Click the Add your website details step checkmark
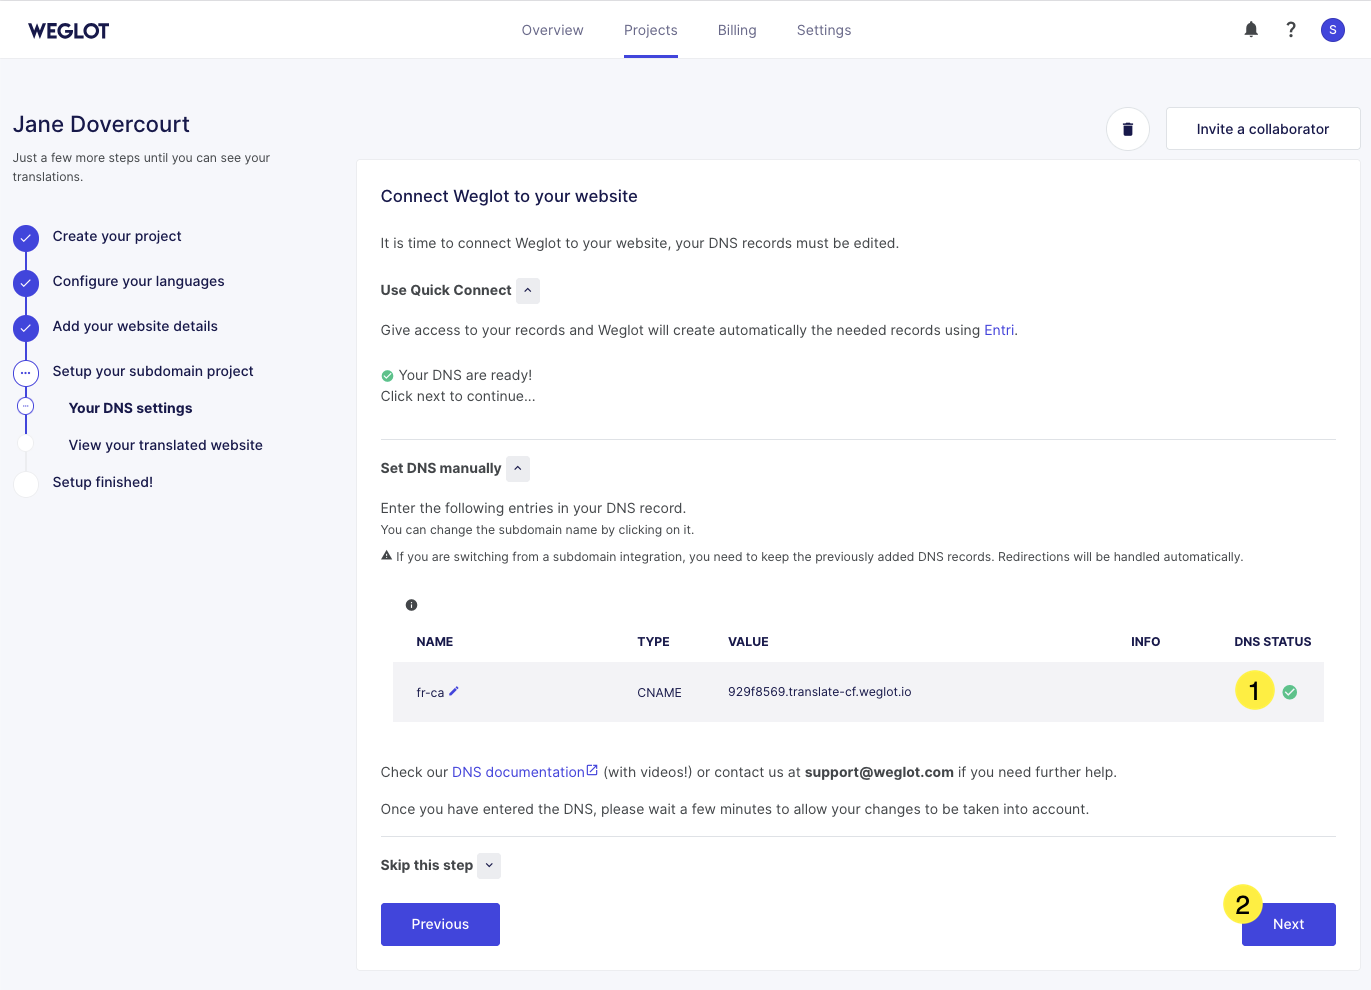Viewport: 1371px width, 990px height. pyautogui.click(x=26, y=328)
